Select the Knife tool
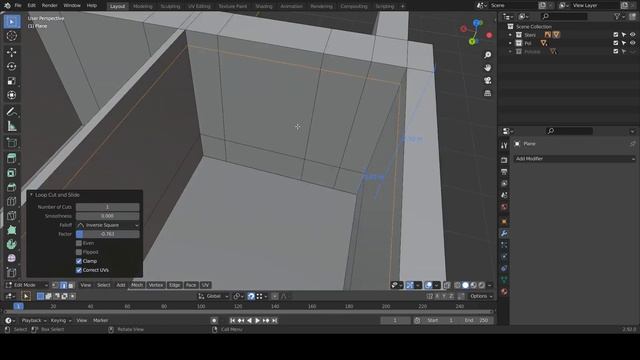Image resolution: width=640 pixels, height=360 pixels. 11,216
